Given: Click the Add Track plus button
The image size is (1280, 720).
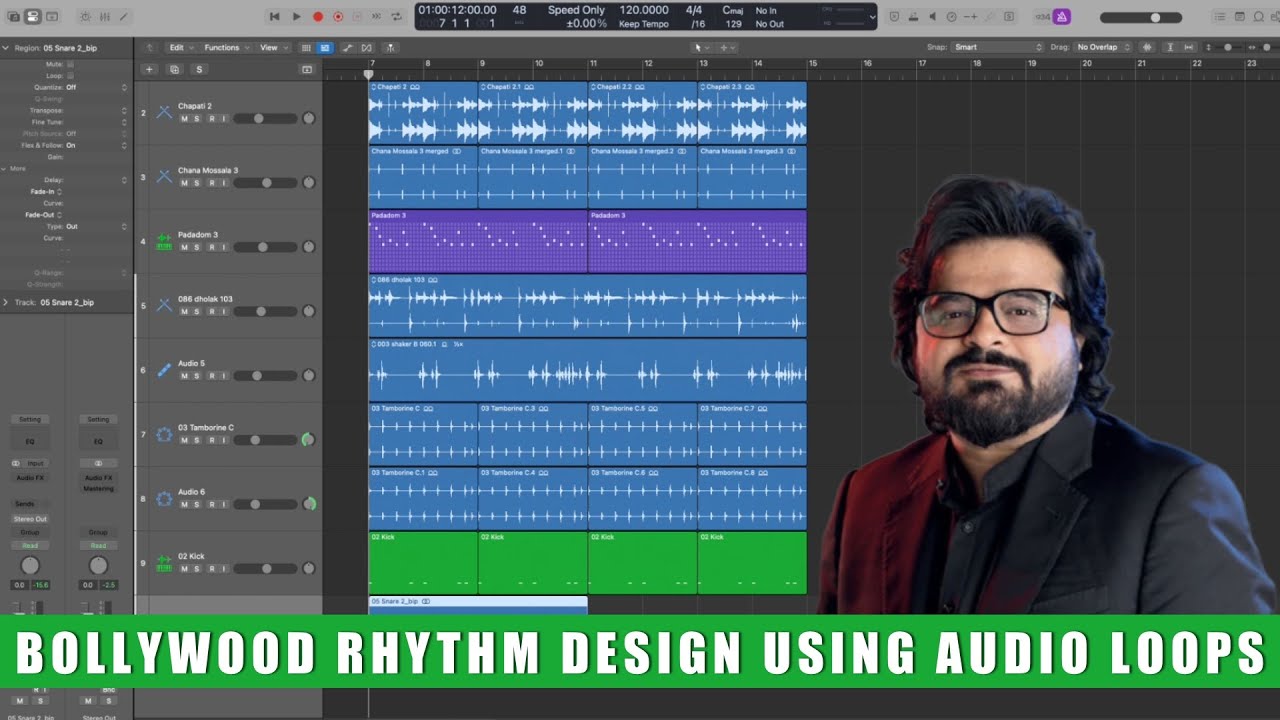Looking at the screenshot, I should (x=148, y=69).
